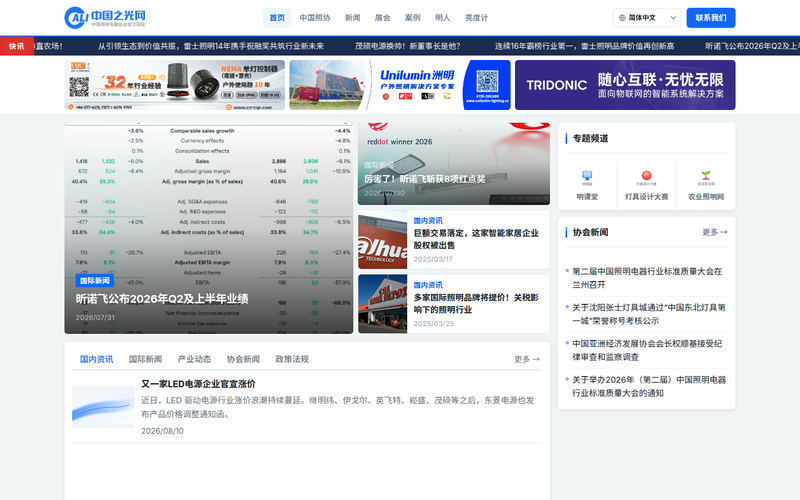This screenshot has height=500, width=800.
Task: Click the Dahua thumbnail image
Action: point(383,239)
